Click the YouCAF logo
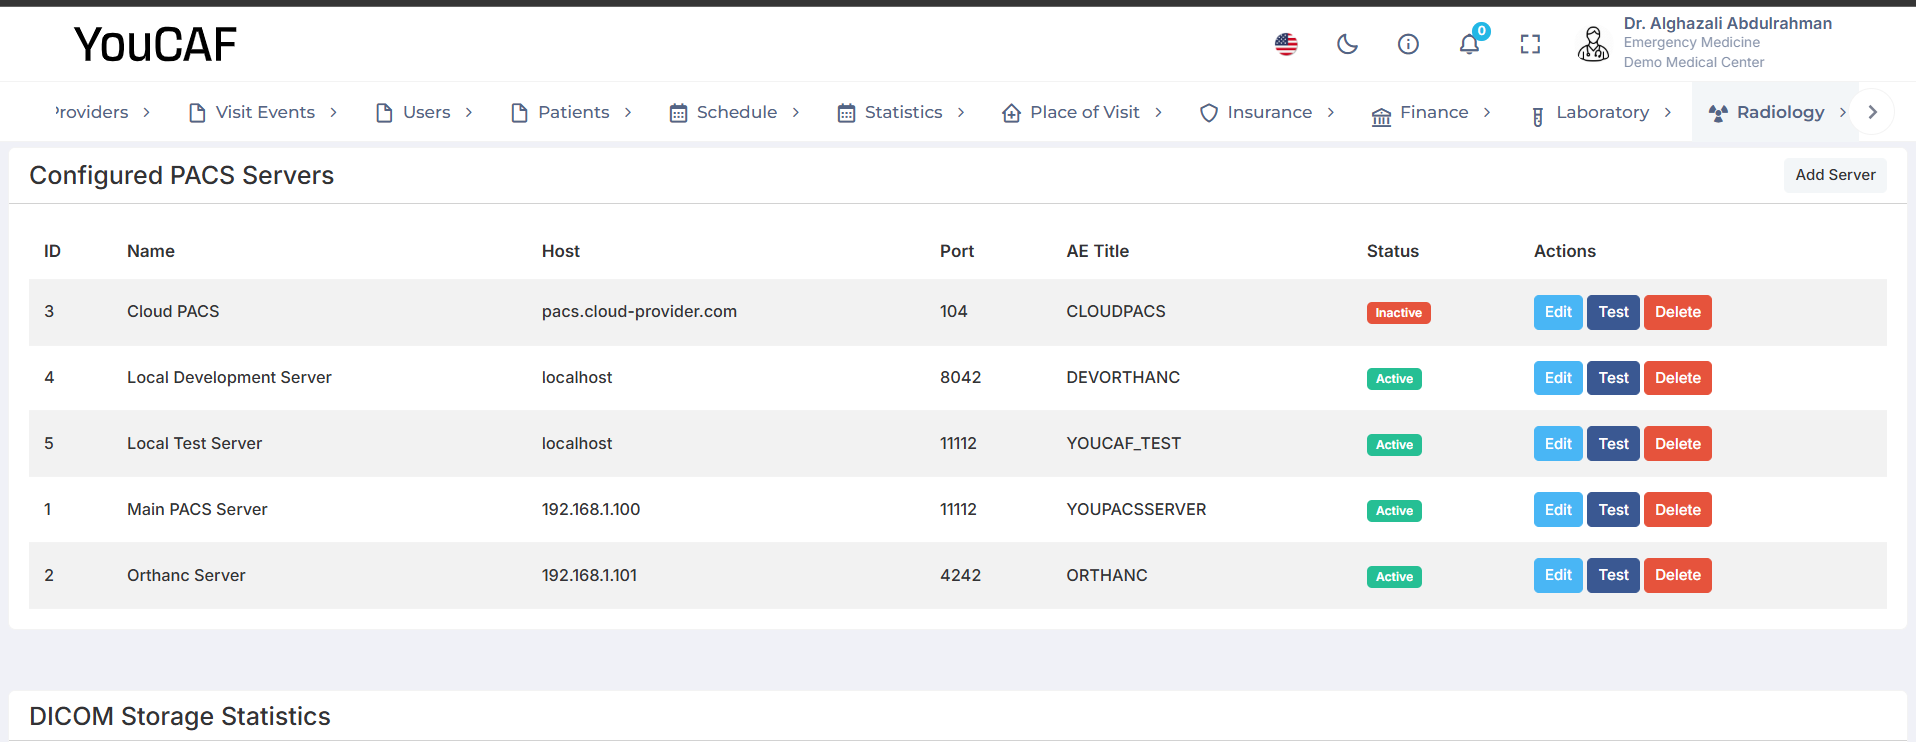 (x=155, y=44)
